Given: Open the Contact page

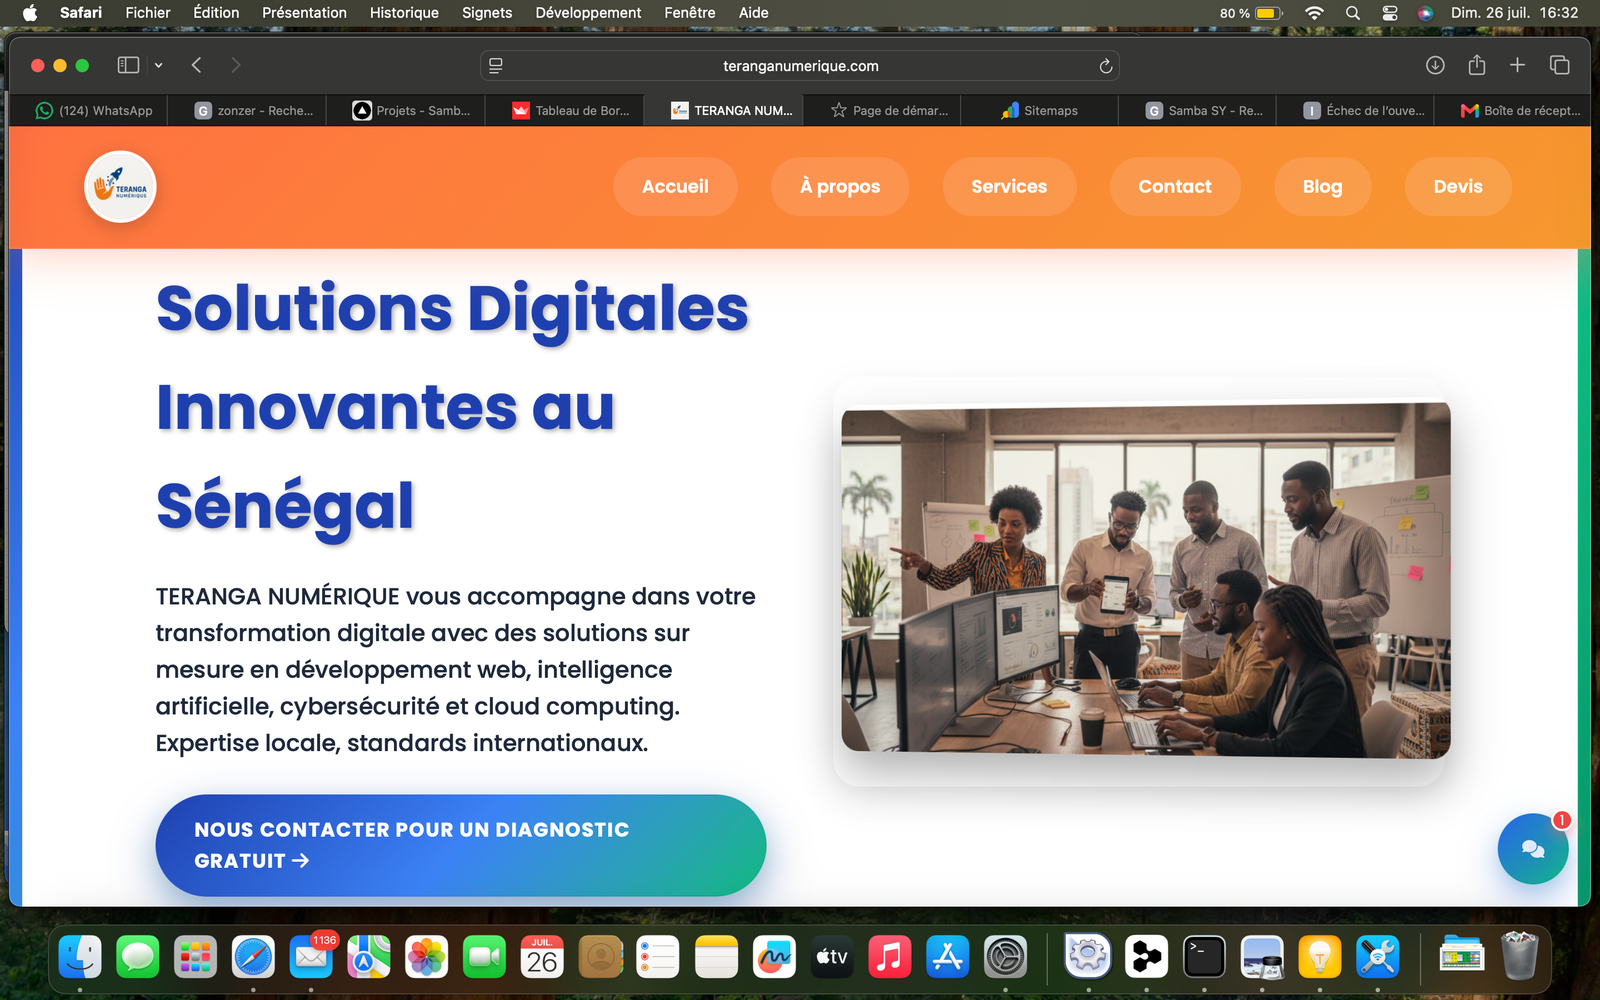Looking at the screenshot, I should [1175, 186].
